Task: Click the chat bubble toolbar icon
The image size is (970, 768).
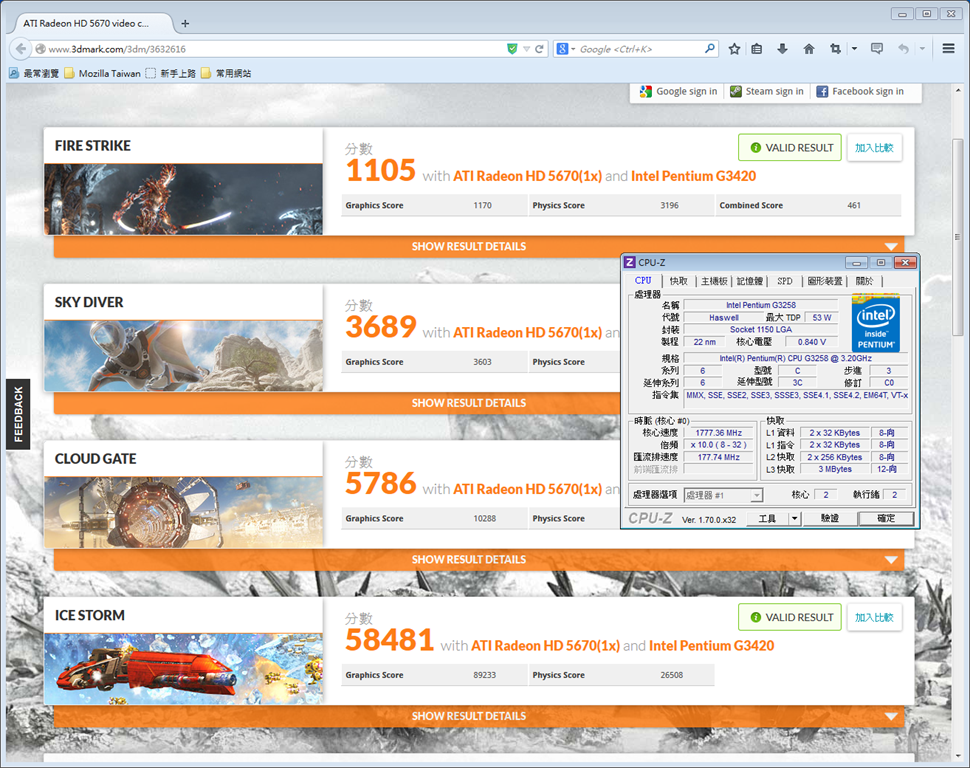Action: click(877, 49)
